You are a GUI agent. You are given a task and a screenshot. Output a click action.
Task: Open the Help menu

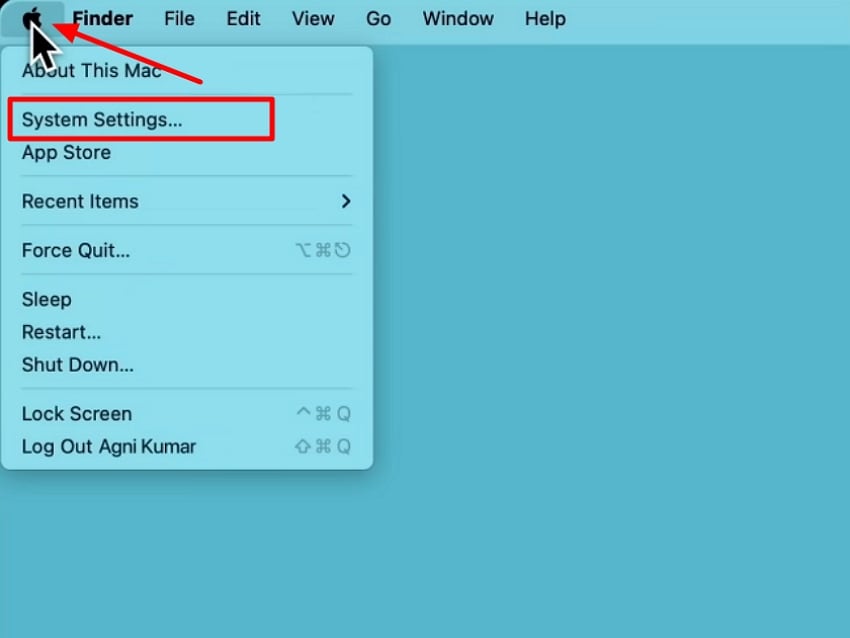tap(545, 18)
